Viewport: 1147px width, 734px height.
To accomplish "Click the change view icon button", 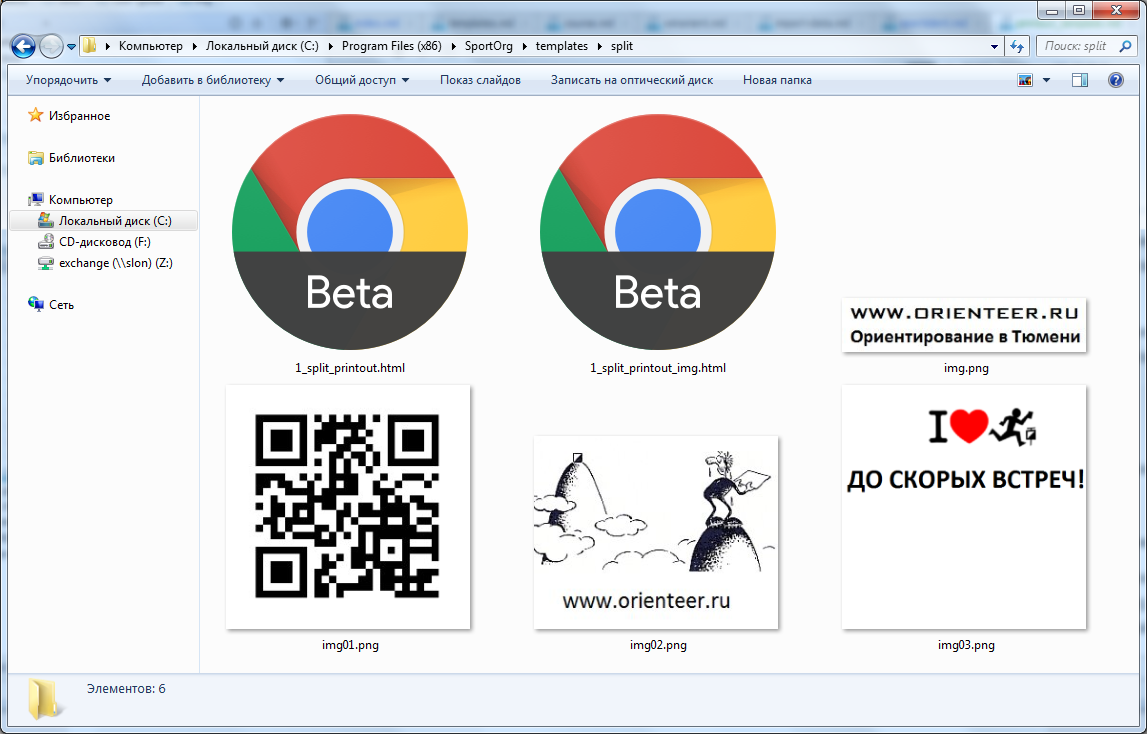I will [1025, 80].
